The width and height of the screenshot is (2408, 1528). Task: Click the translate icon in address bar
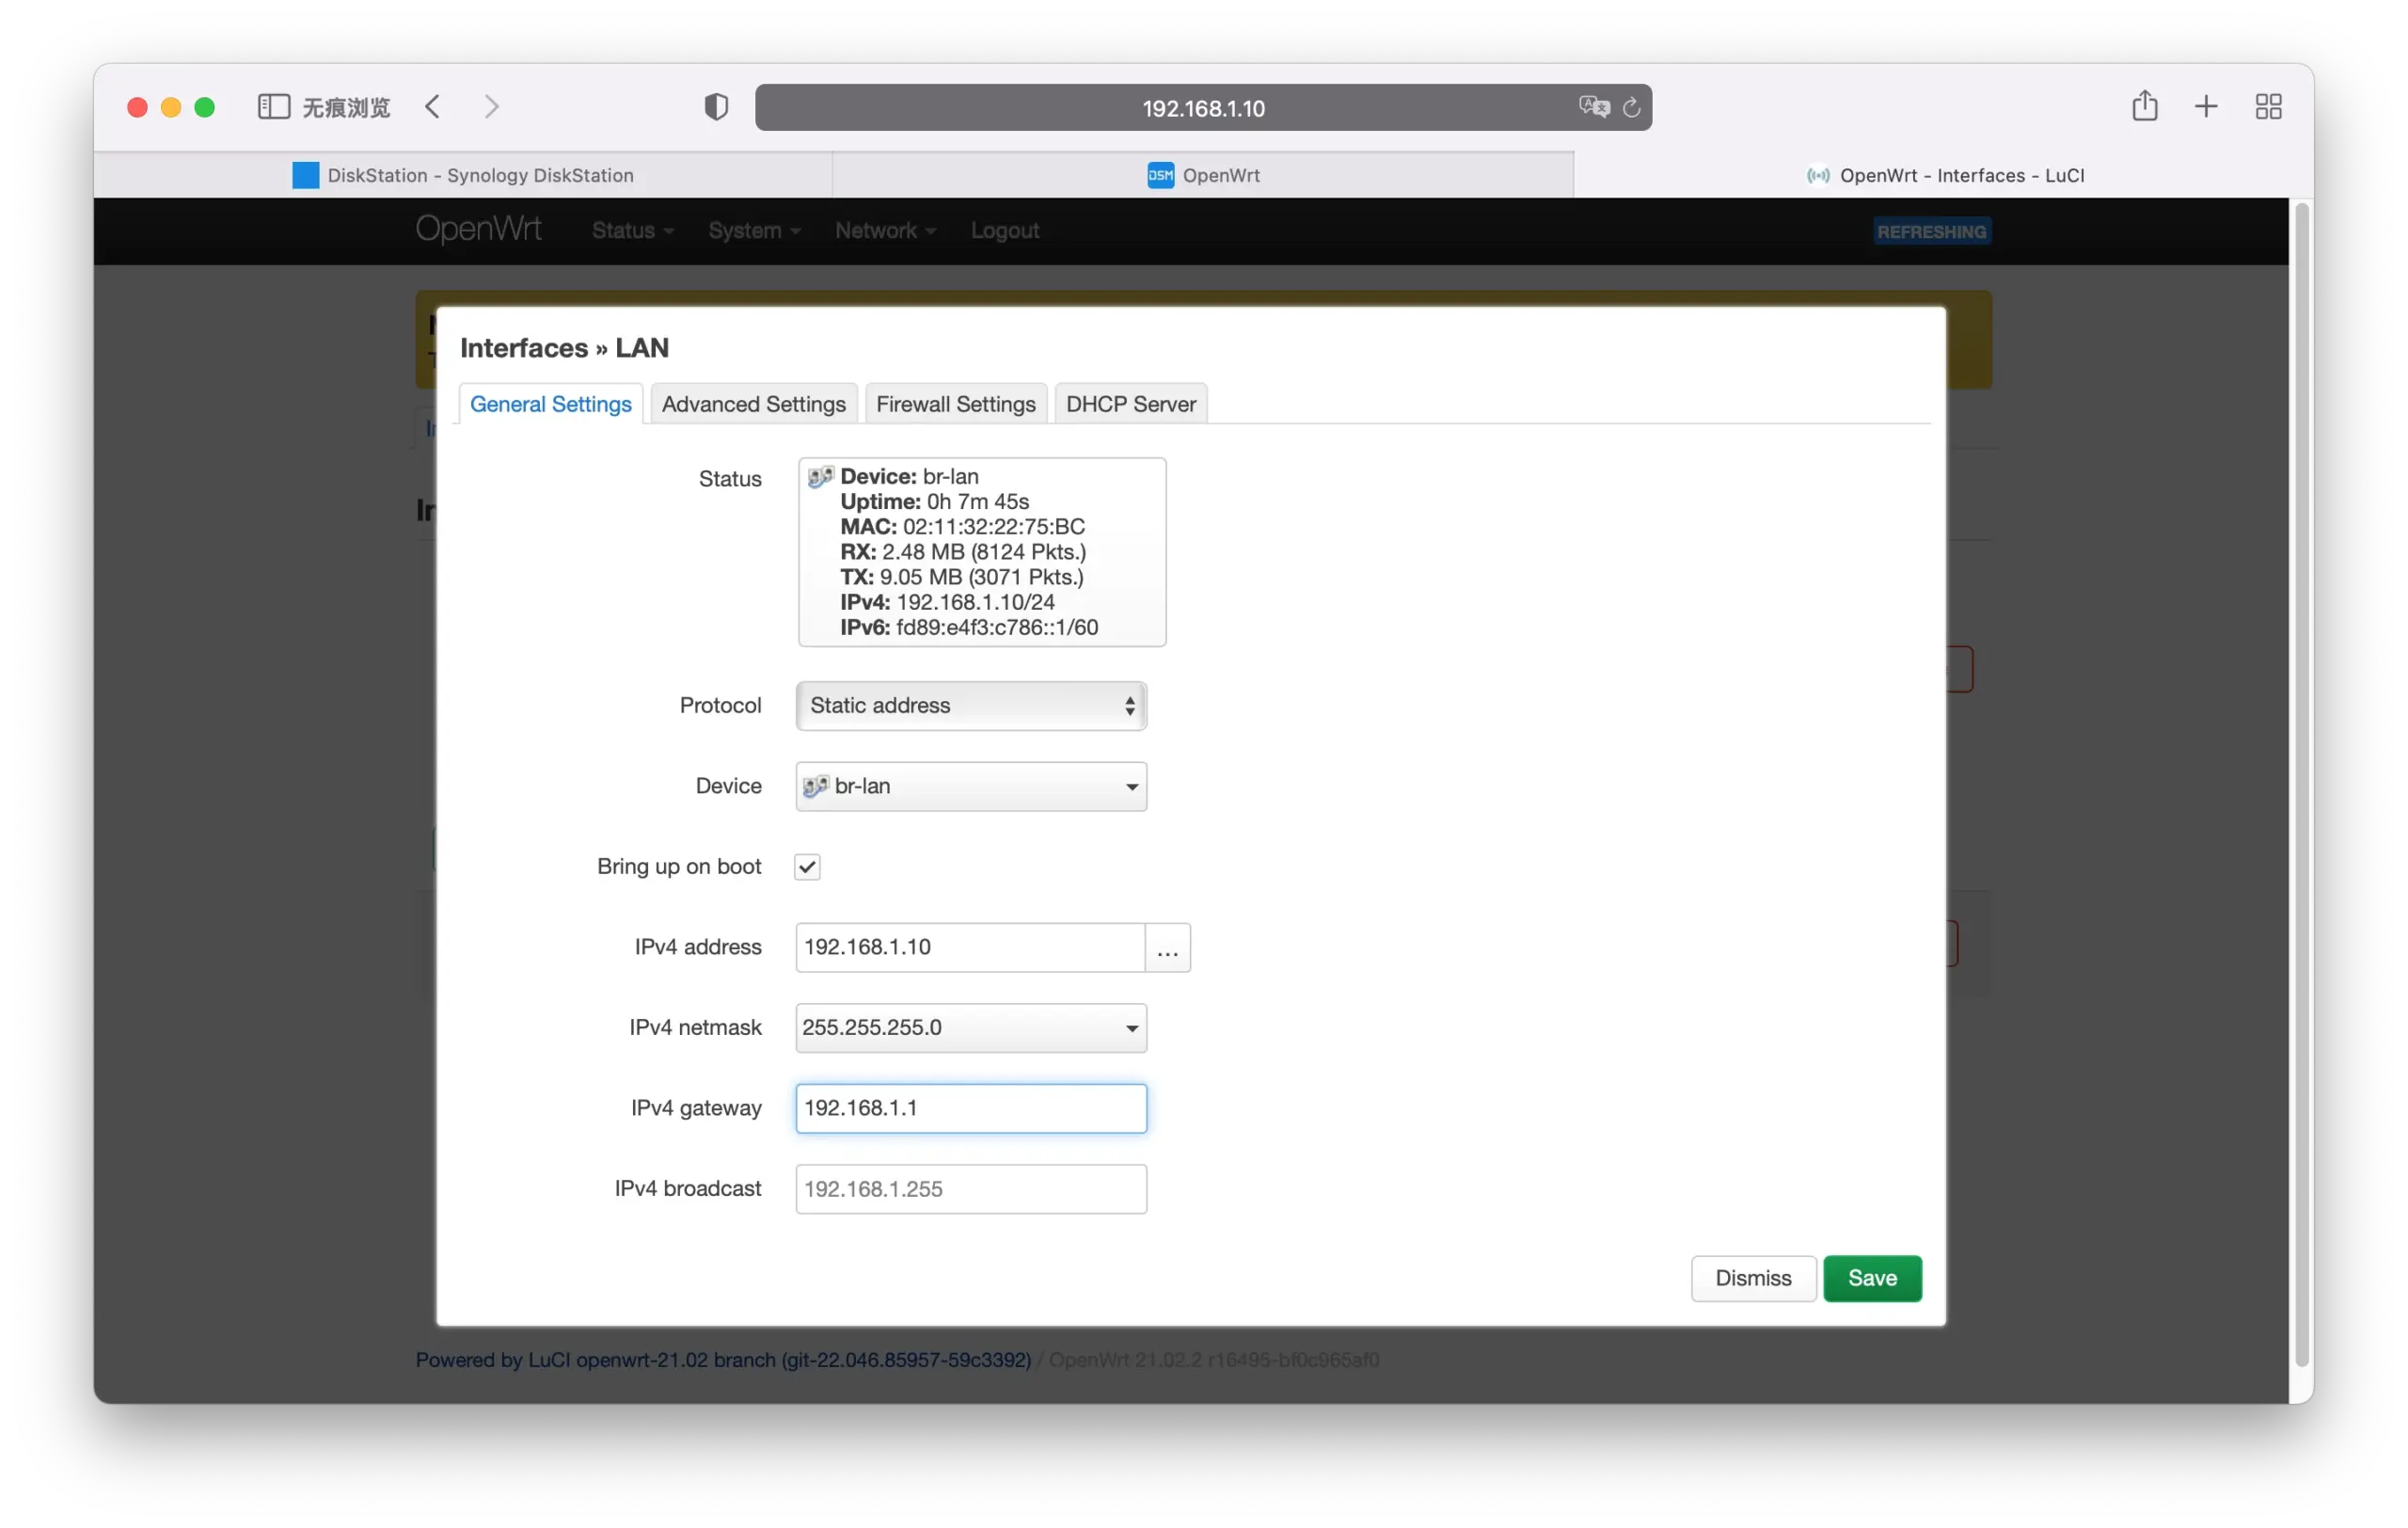pyautogui.click(x=1594, y=107)
